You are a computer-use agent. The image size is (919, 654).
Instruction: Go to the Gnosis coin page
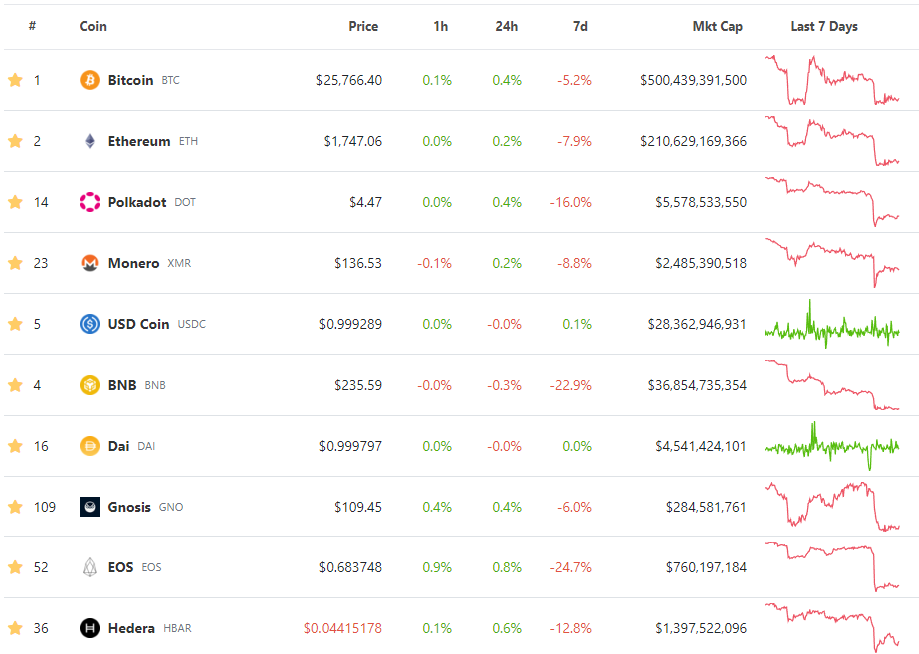tap(129, 507)
